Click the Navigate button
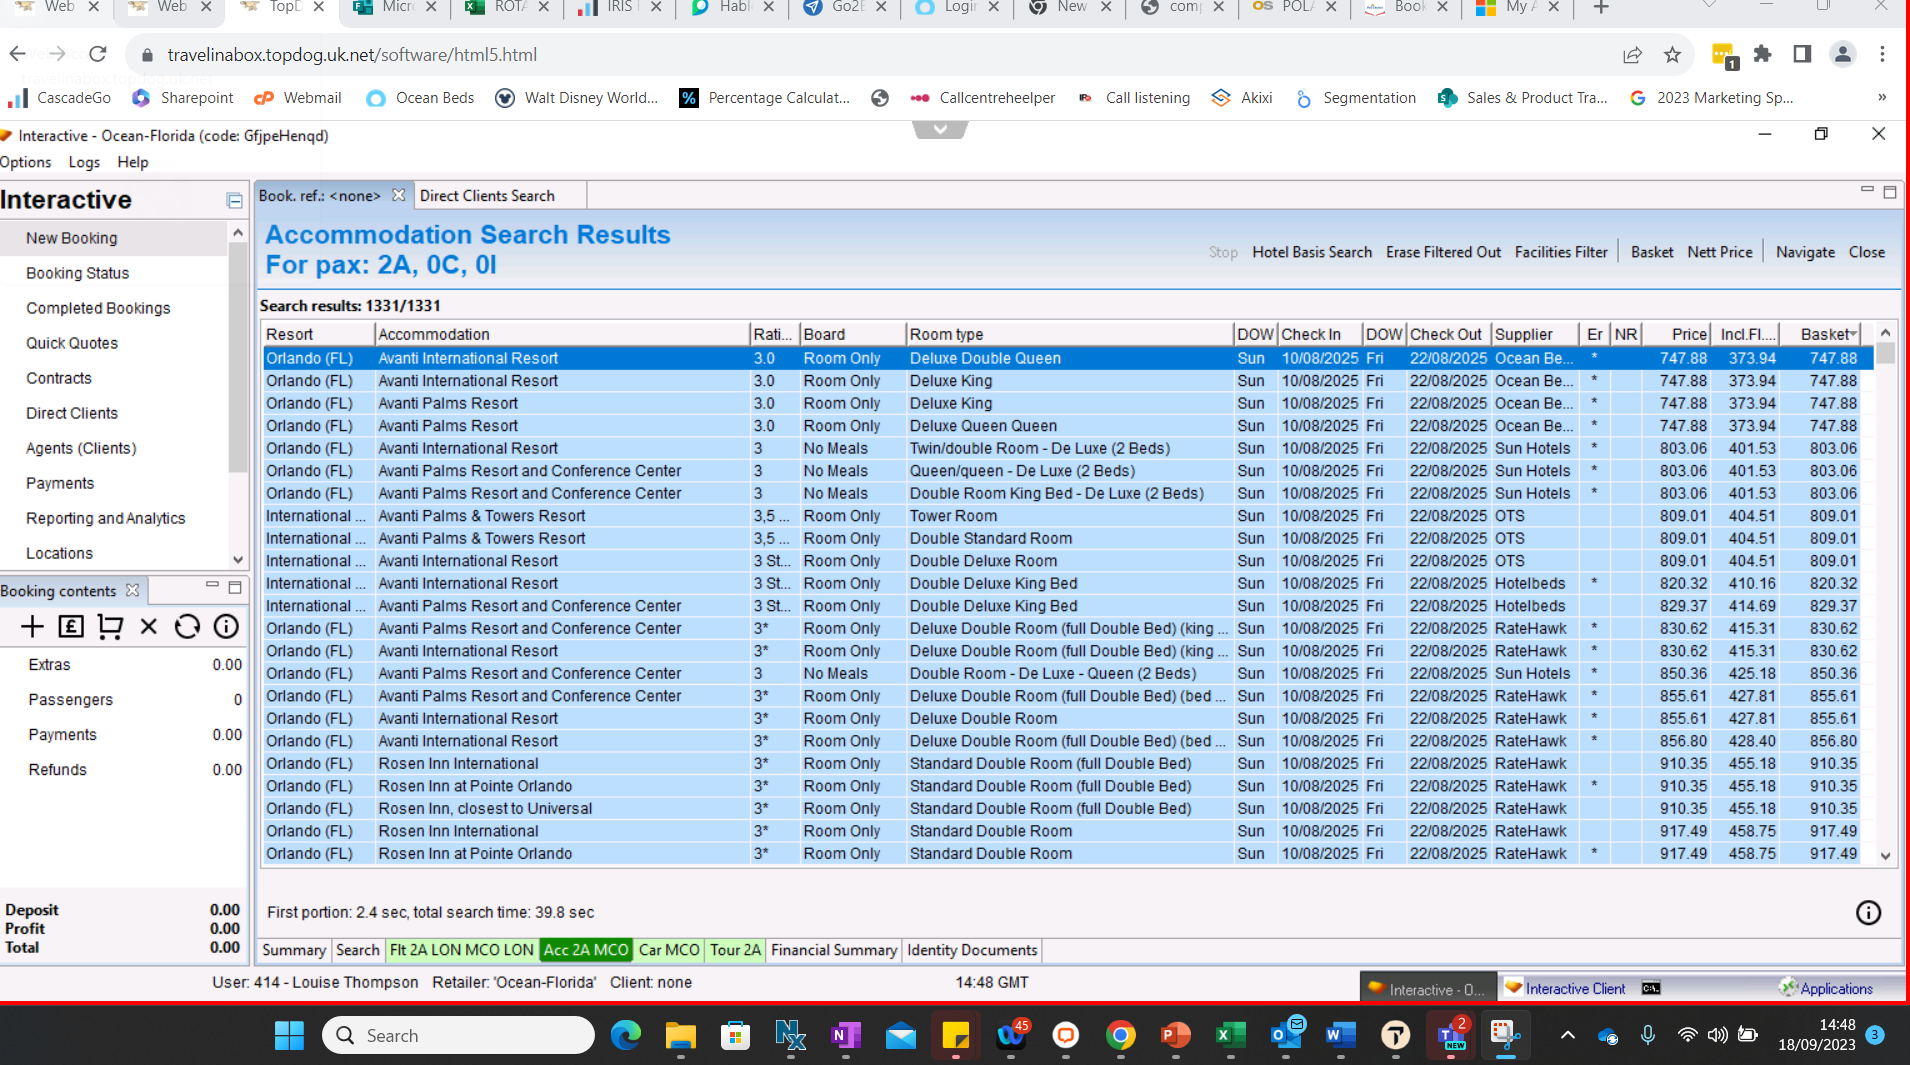This screenshot has height=1065, width=1910. pyautogui.click(x=1805, y=252)
